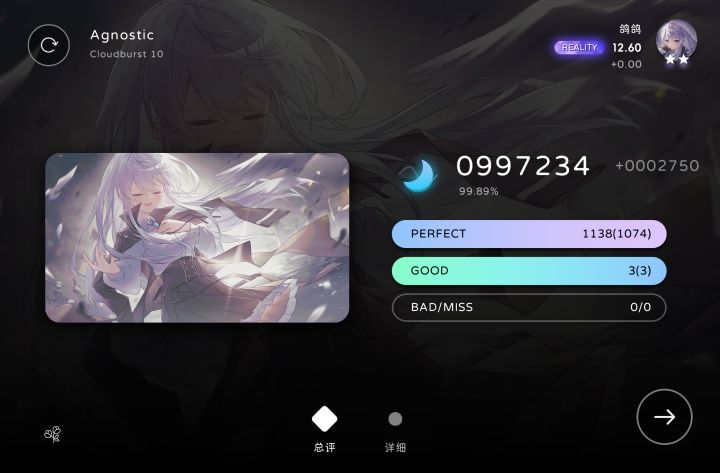Click the retry circular arrow icon
The height and width of the screenshot is (473, 720).
click(x=49, y=45)
